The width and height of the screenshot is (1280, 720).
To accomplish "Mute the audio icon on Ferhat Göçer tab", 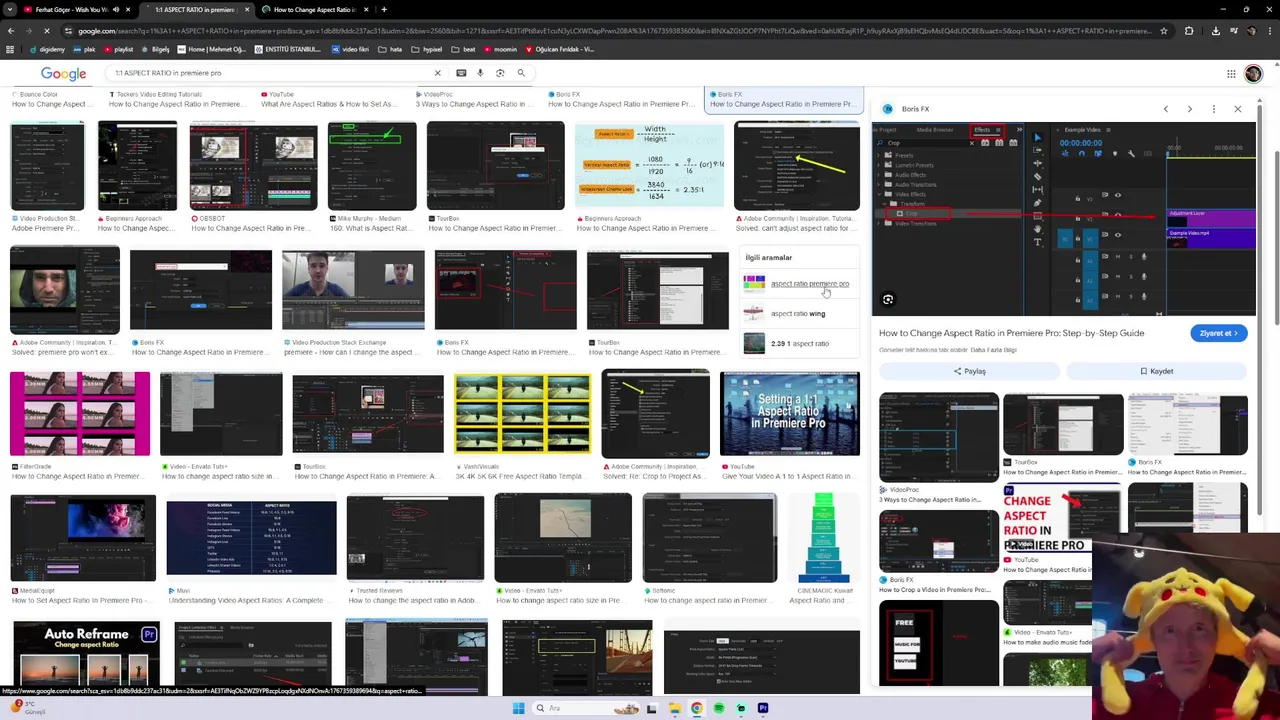I will [116, 9].
